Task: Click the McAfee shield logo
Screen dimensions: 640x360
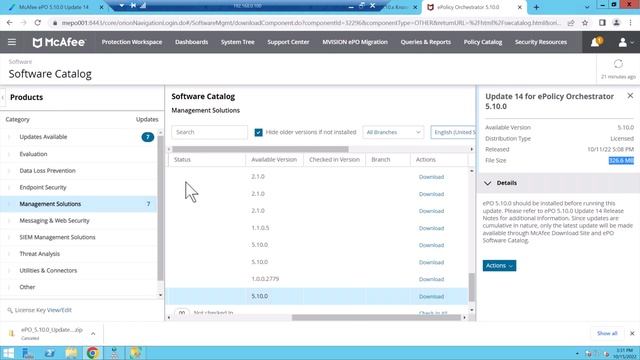Action: 37,42
